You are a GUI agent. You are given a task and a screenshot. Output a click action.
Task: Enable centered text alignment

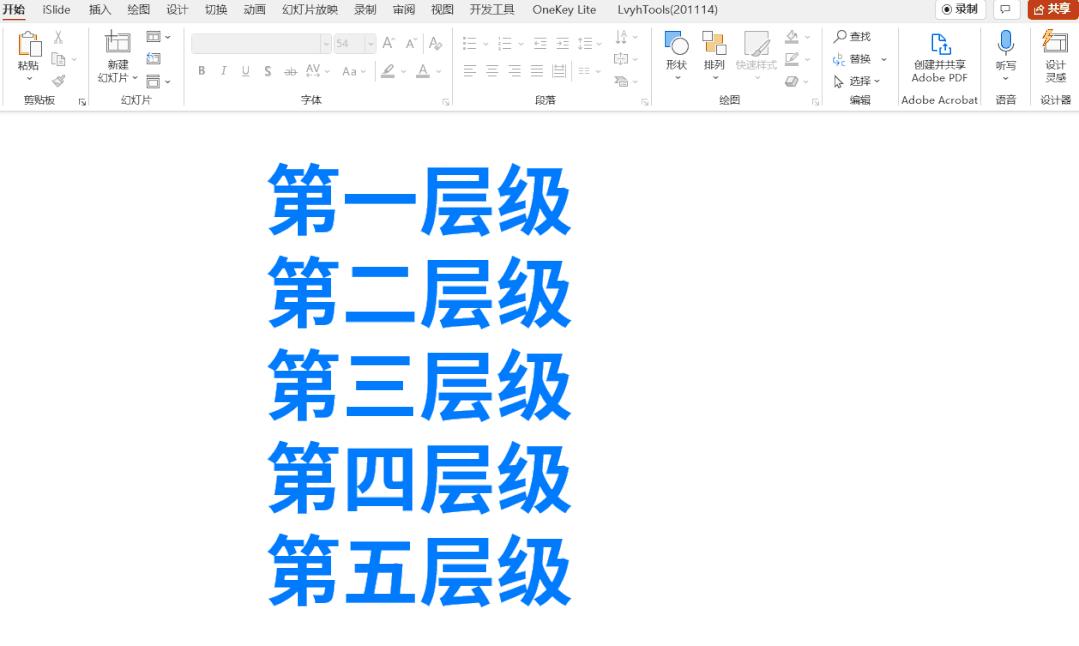[490, 70]
